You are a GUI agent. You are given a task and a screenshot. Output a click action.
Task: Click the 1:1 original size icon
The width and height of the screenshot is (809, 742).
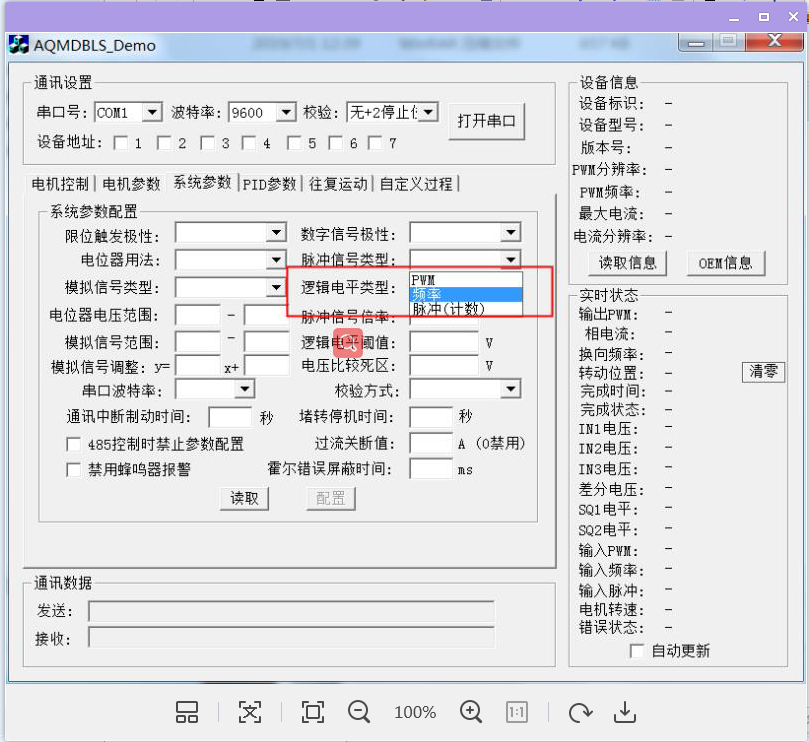tap(516, 713)
